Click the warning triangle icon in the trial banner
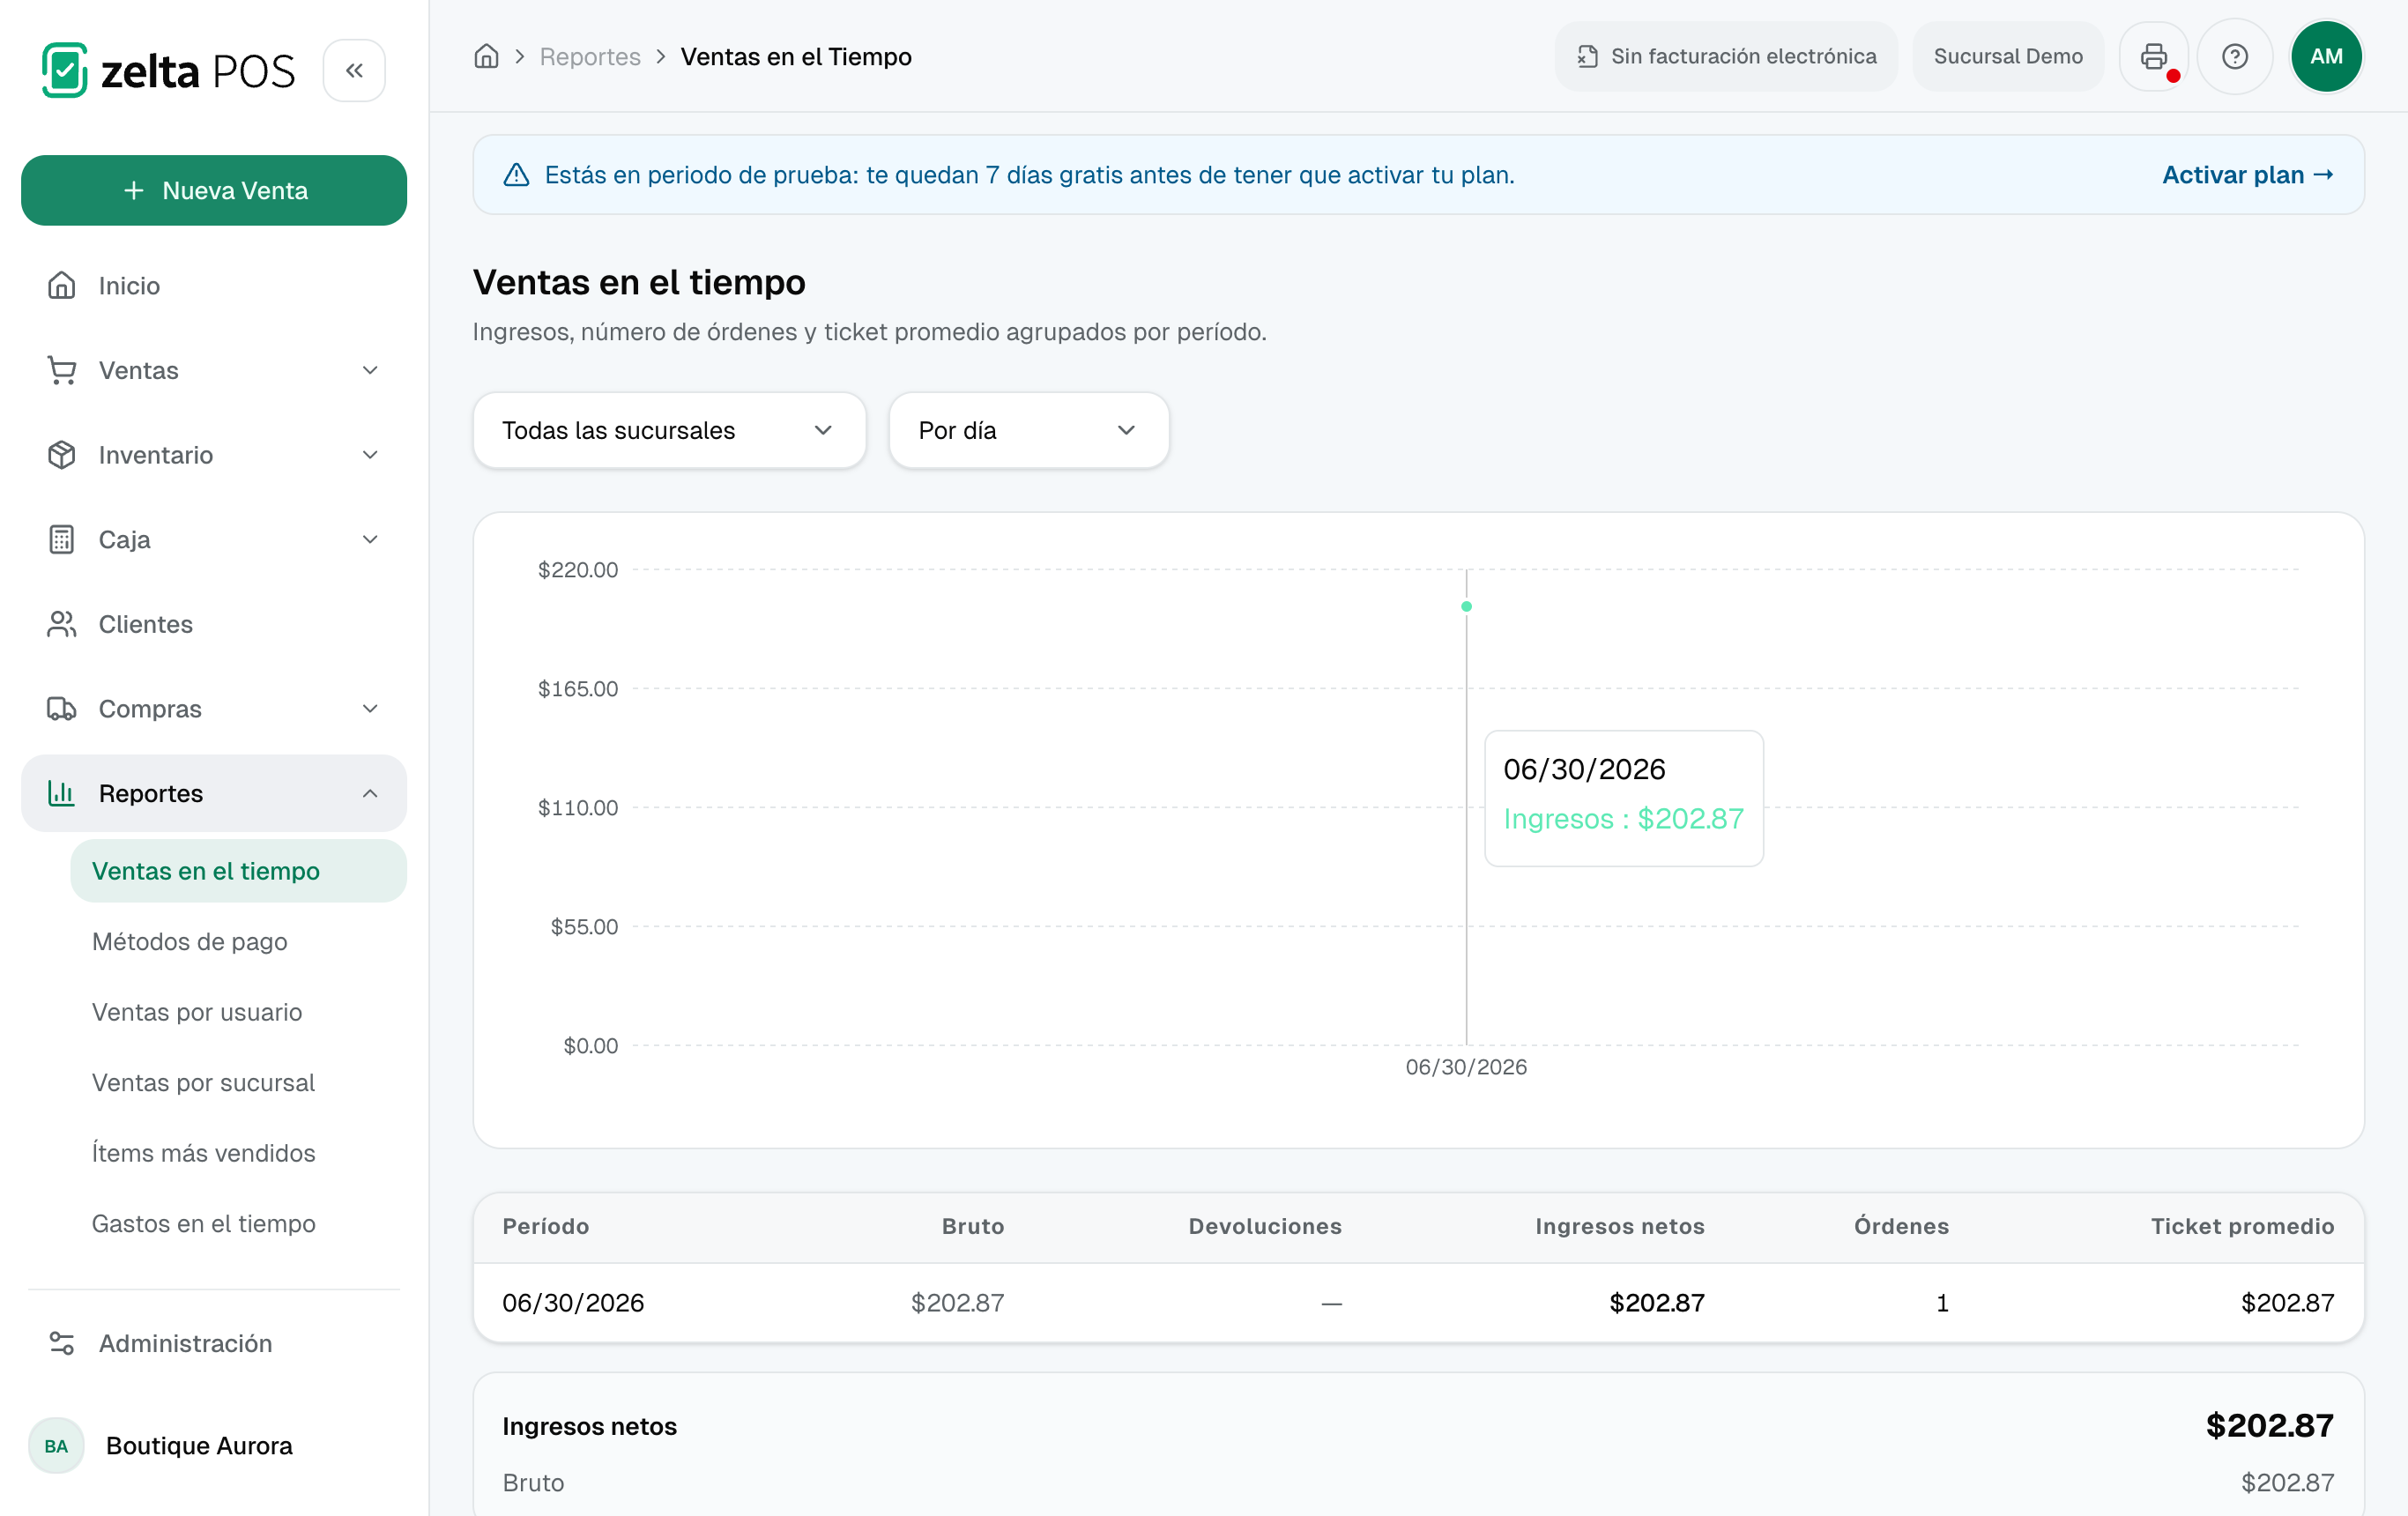Image resolution: width=2408 pixels, height=1516 pixels. pos(516,175)
